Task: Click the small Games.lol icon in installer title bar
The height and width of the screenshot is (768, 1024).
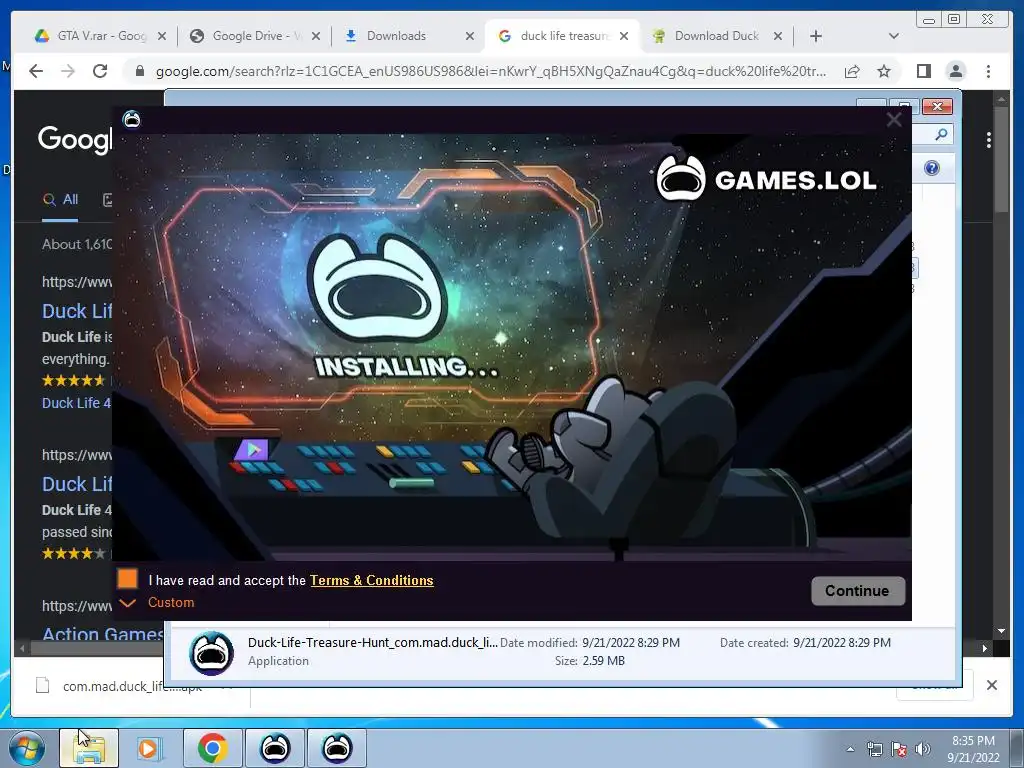Action: pyautogui.click(x=131, y=120)
